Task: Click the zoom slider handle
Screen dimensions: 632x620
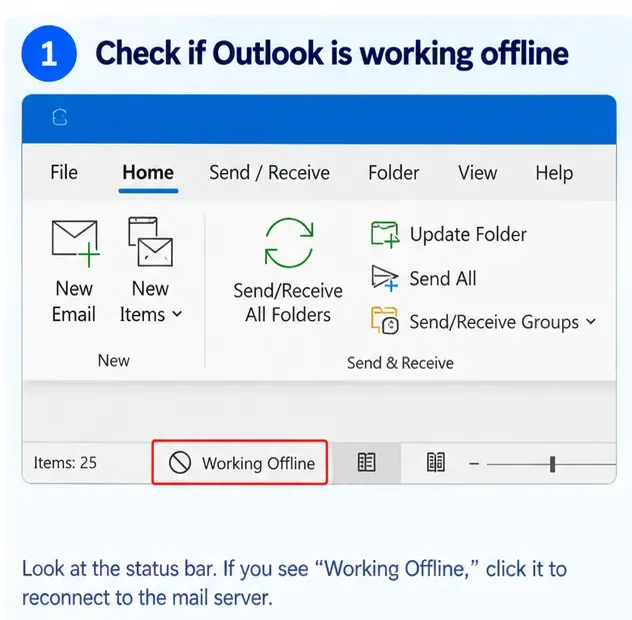Action: [553, 464]
